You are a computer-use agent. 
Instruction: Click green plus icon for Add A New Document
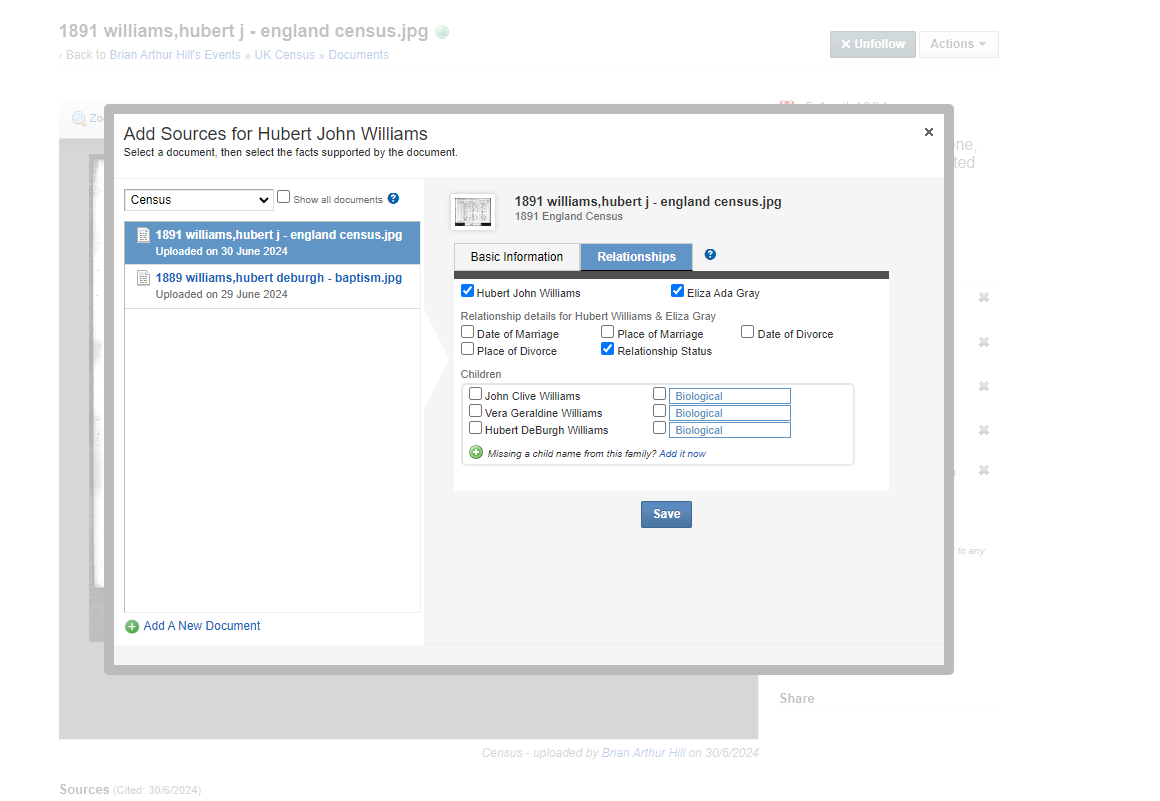[x=132, y=627]
